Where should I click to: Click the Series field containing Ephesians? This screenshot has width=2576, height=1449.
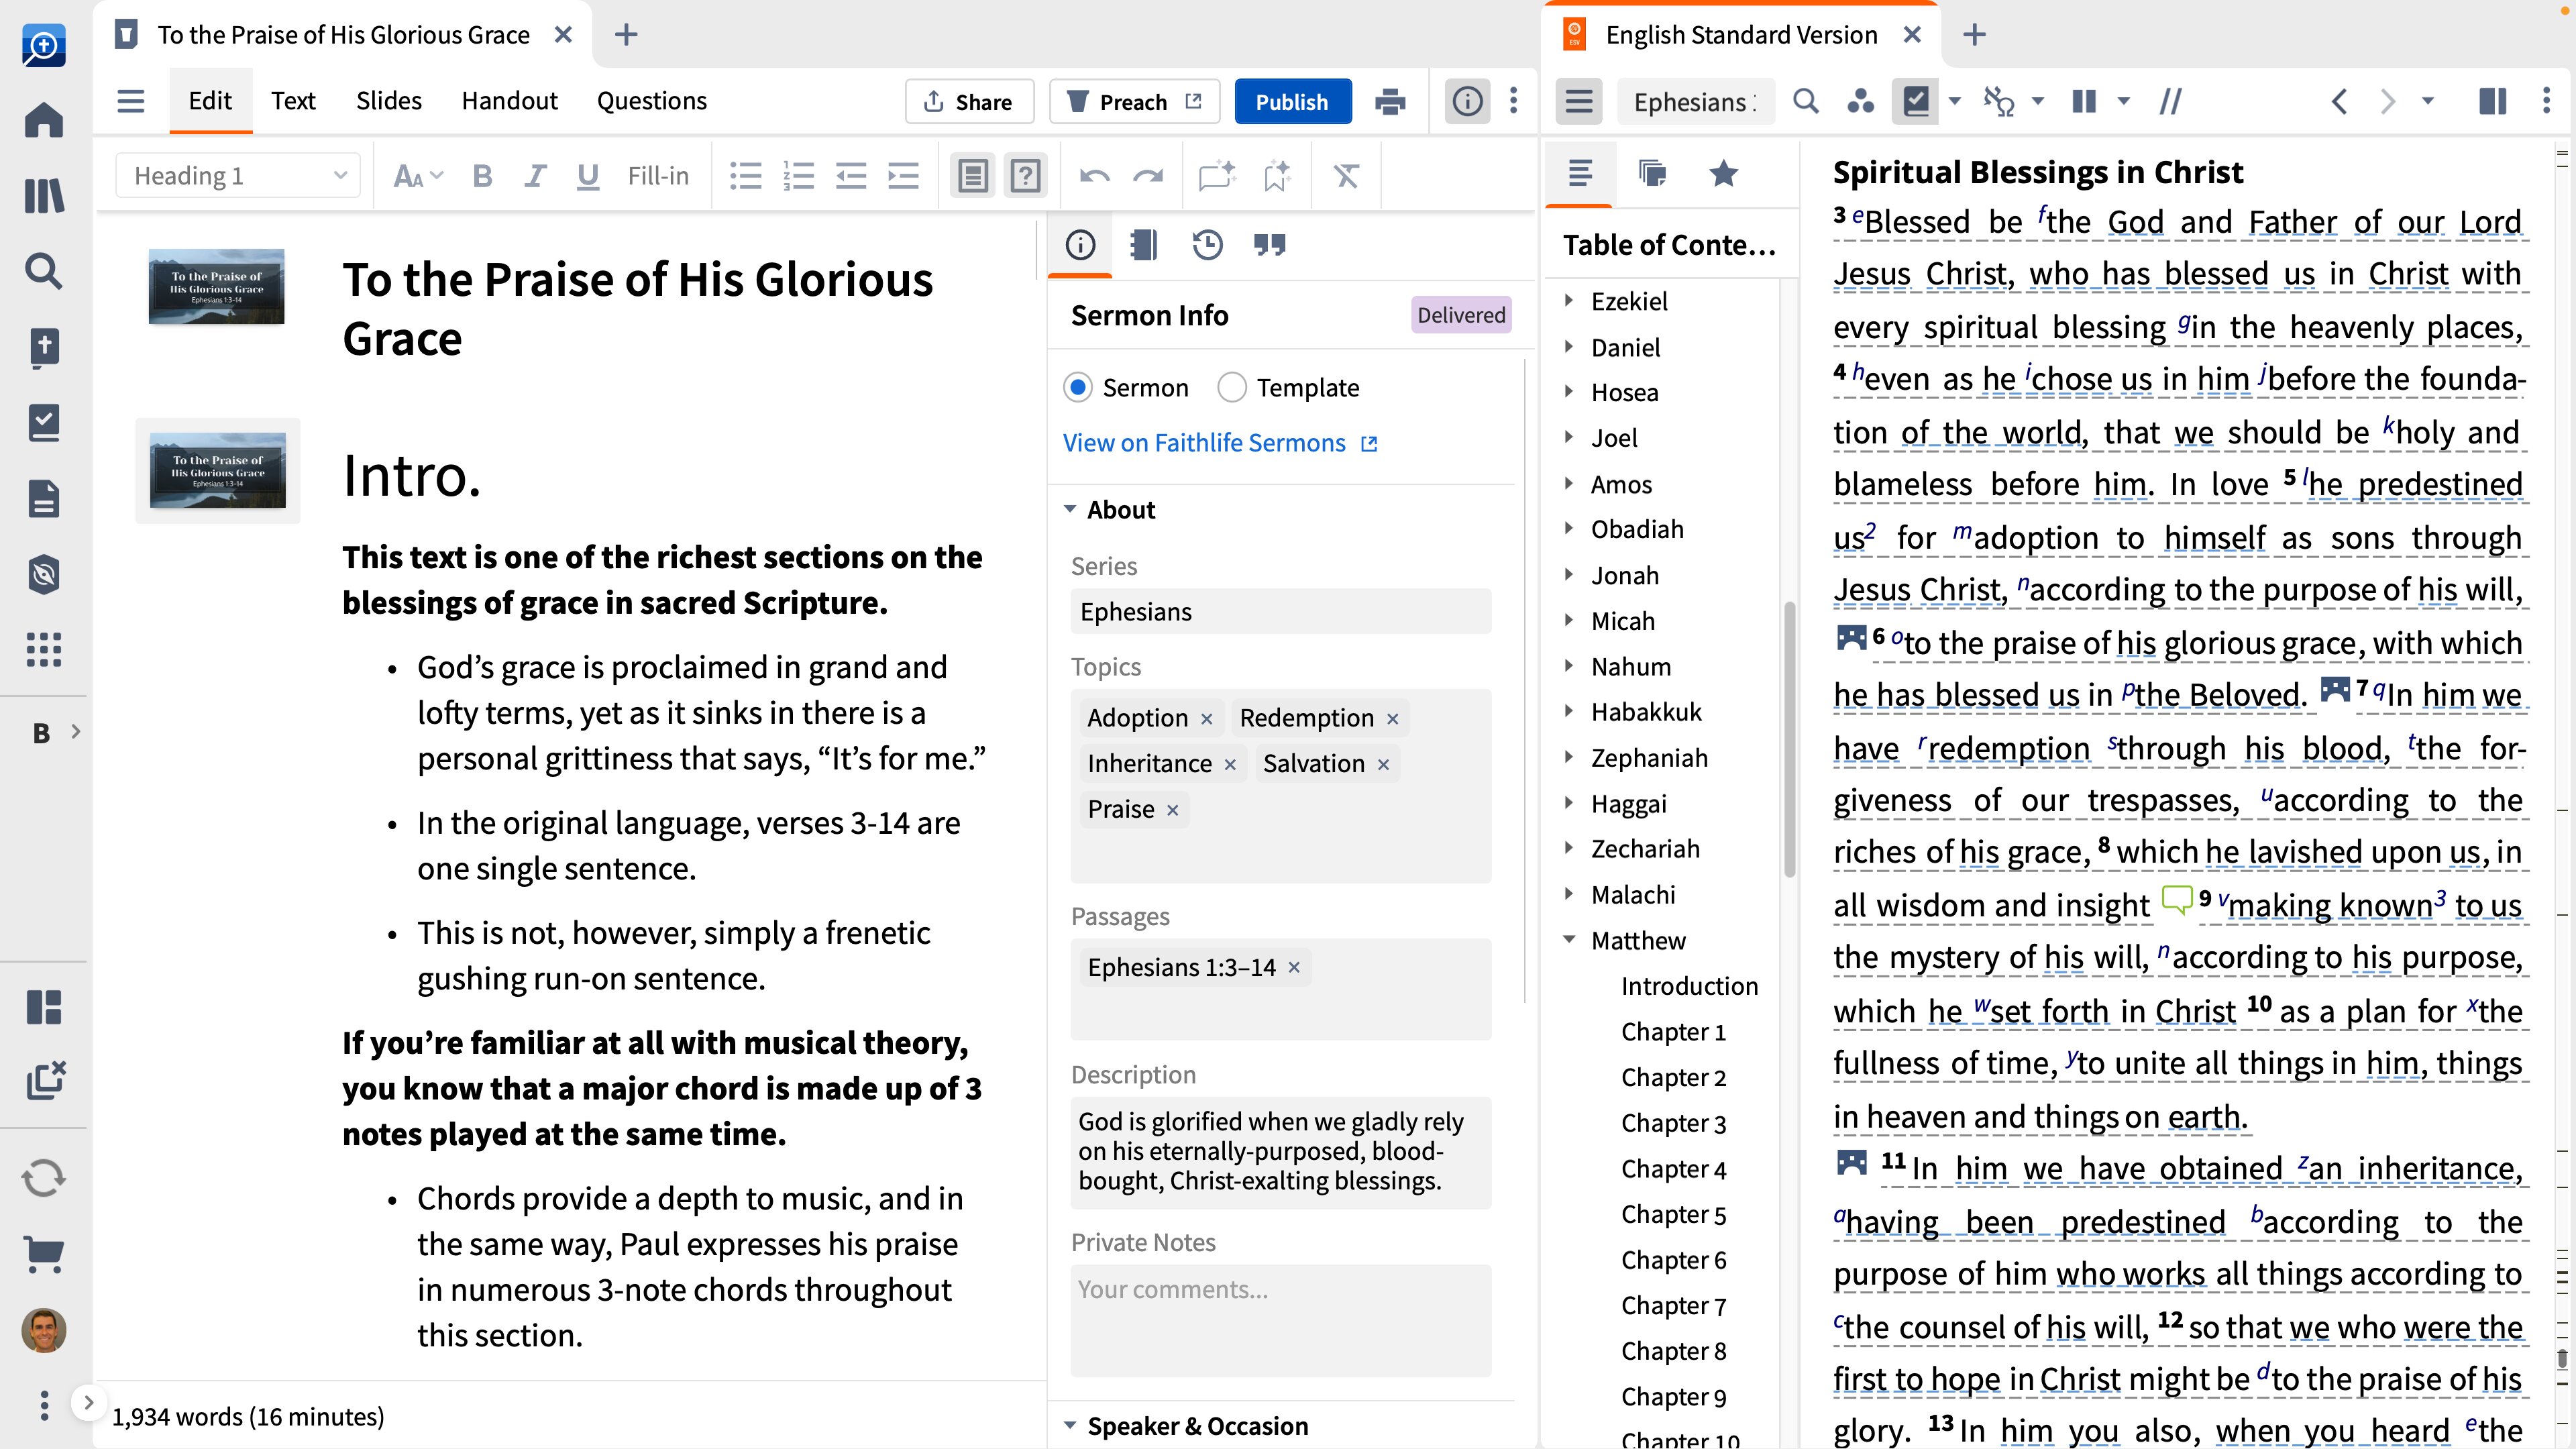point(1280,611)
